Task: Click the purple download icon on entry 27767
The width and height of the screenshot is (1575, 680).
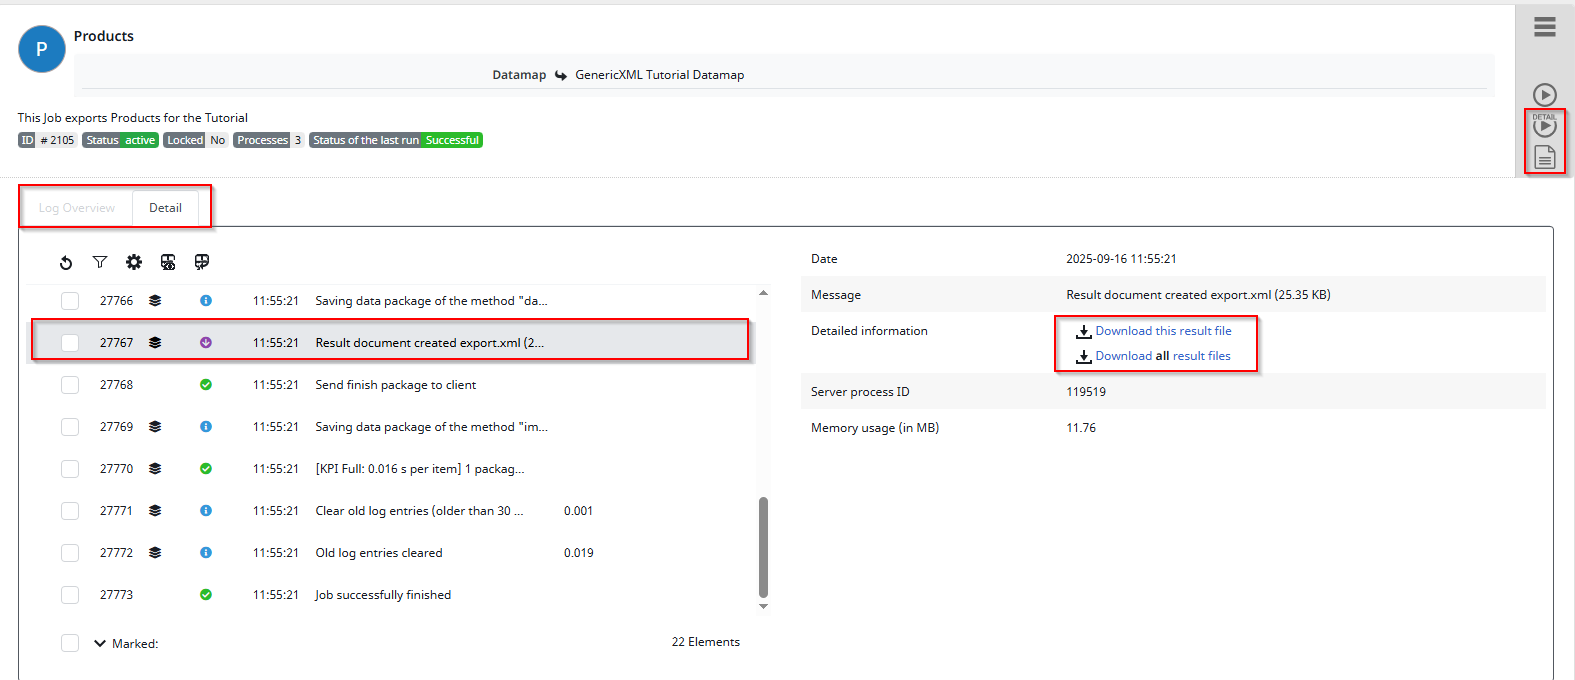Action: (x=206, y=342)
